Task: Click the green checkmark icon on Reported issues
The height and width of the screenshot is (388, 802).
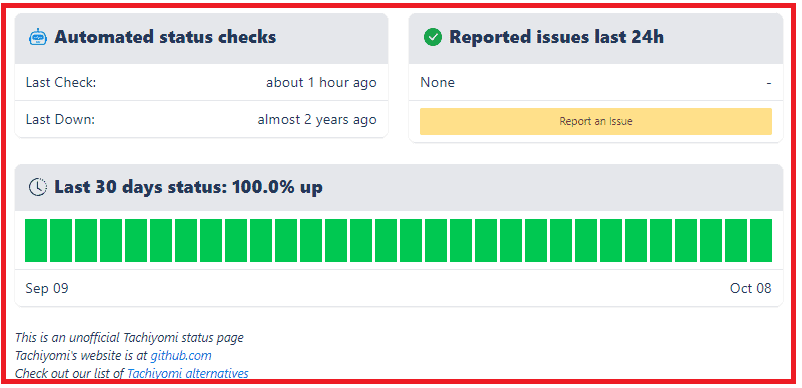Action: click(x=433, y=37)
